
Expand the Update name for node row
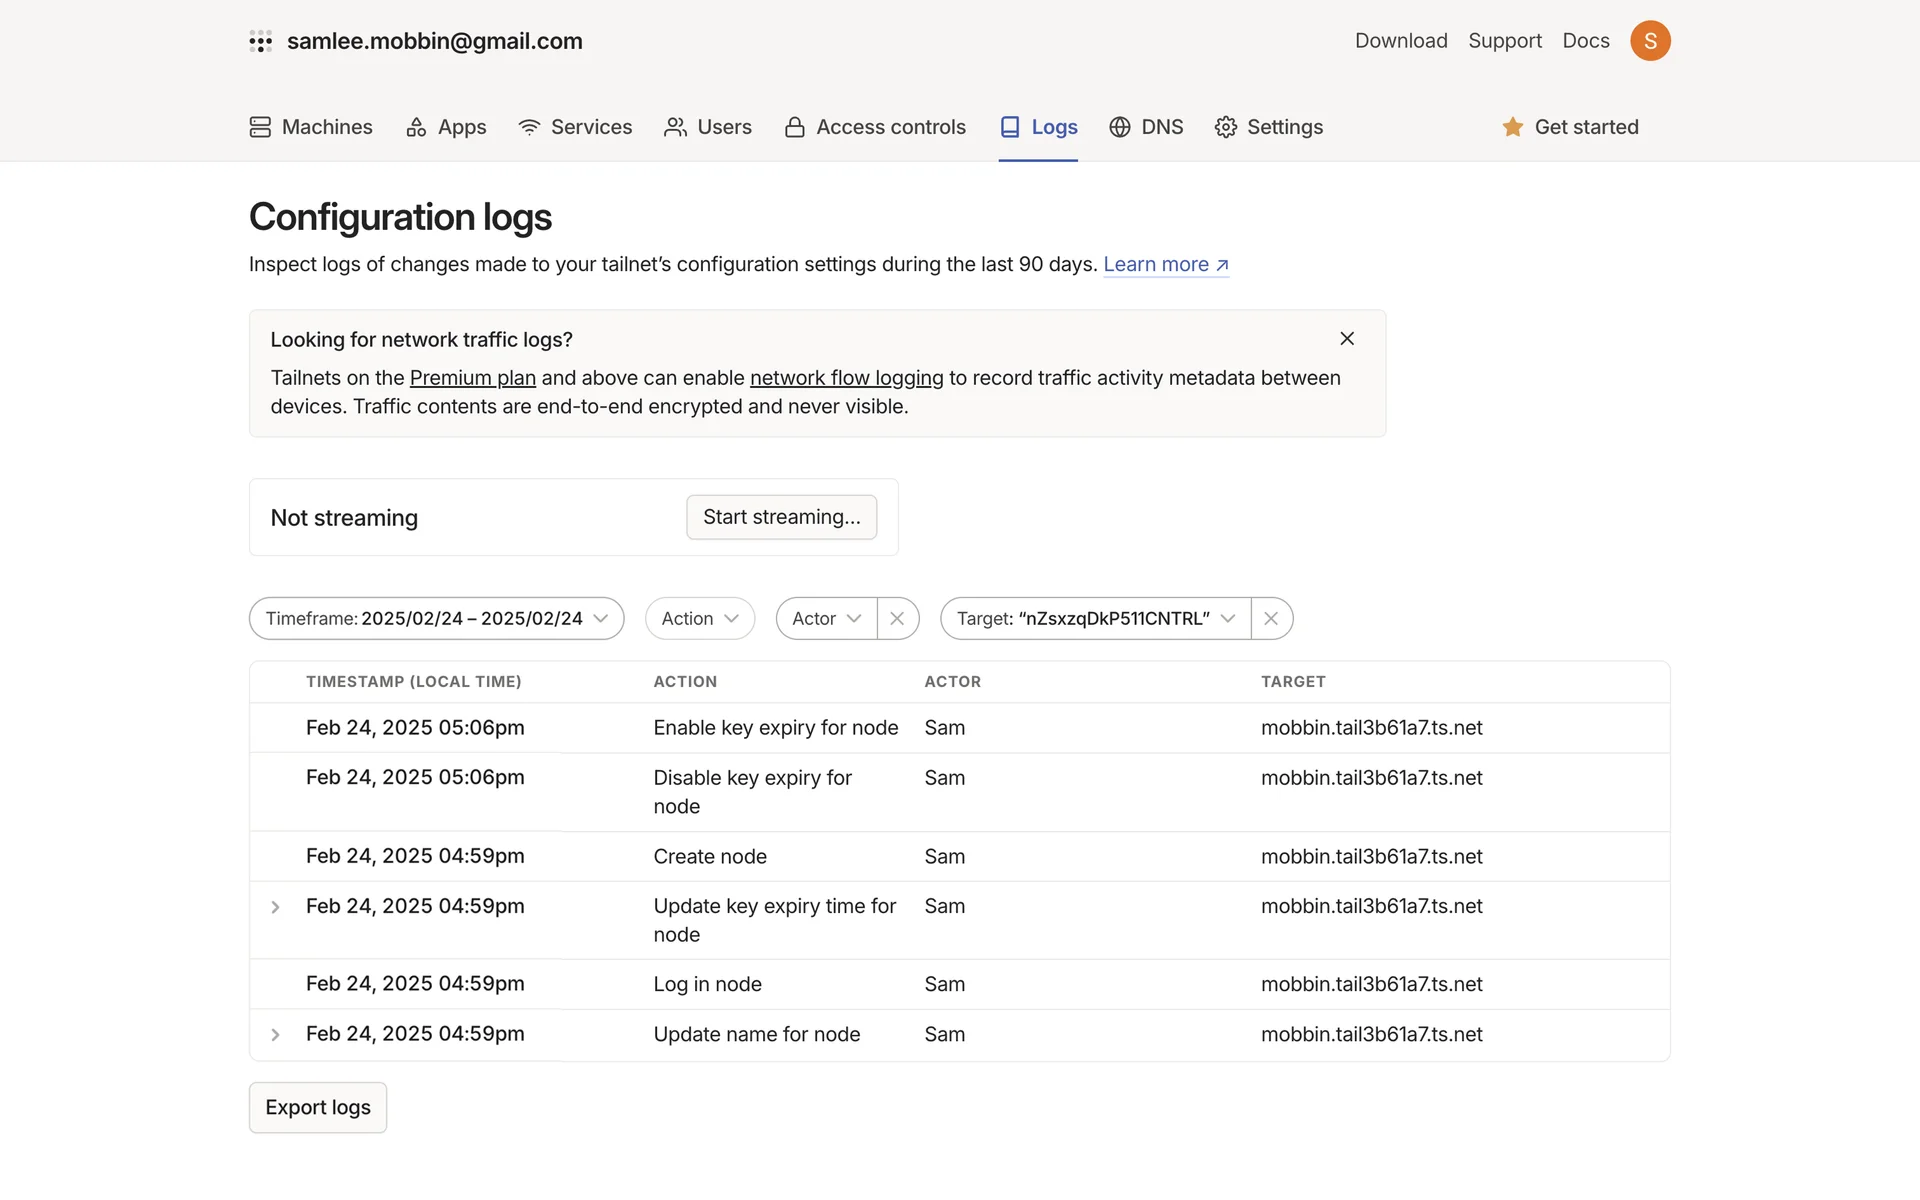[275, 1035]
